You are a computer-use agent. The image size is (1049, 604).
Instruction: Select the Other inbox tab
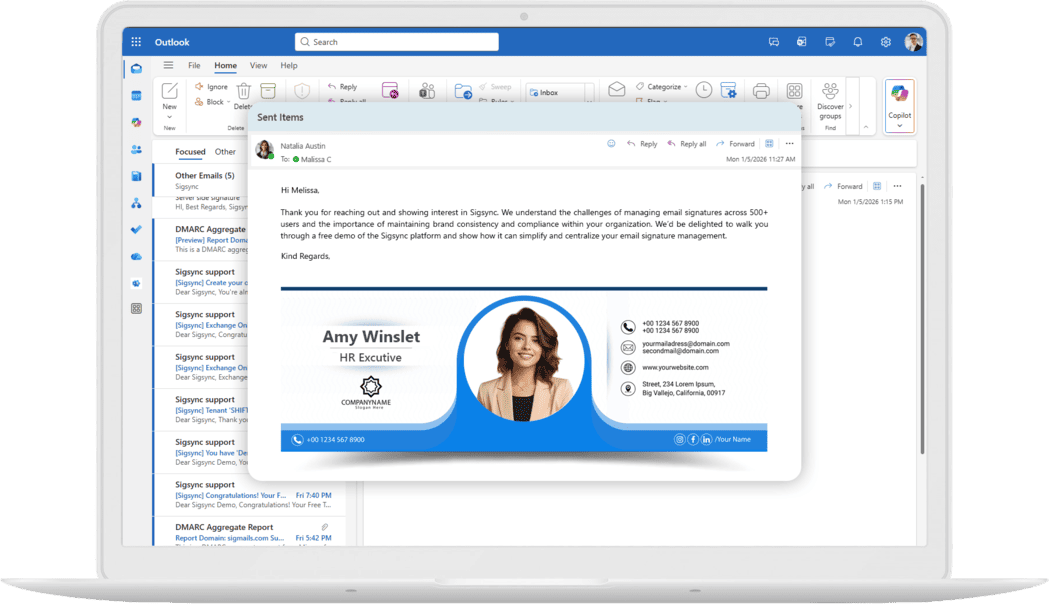click(x=225, y=152)
